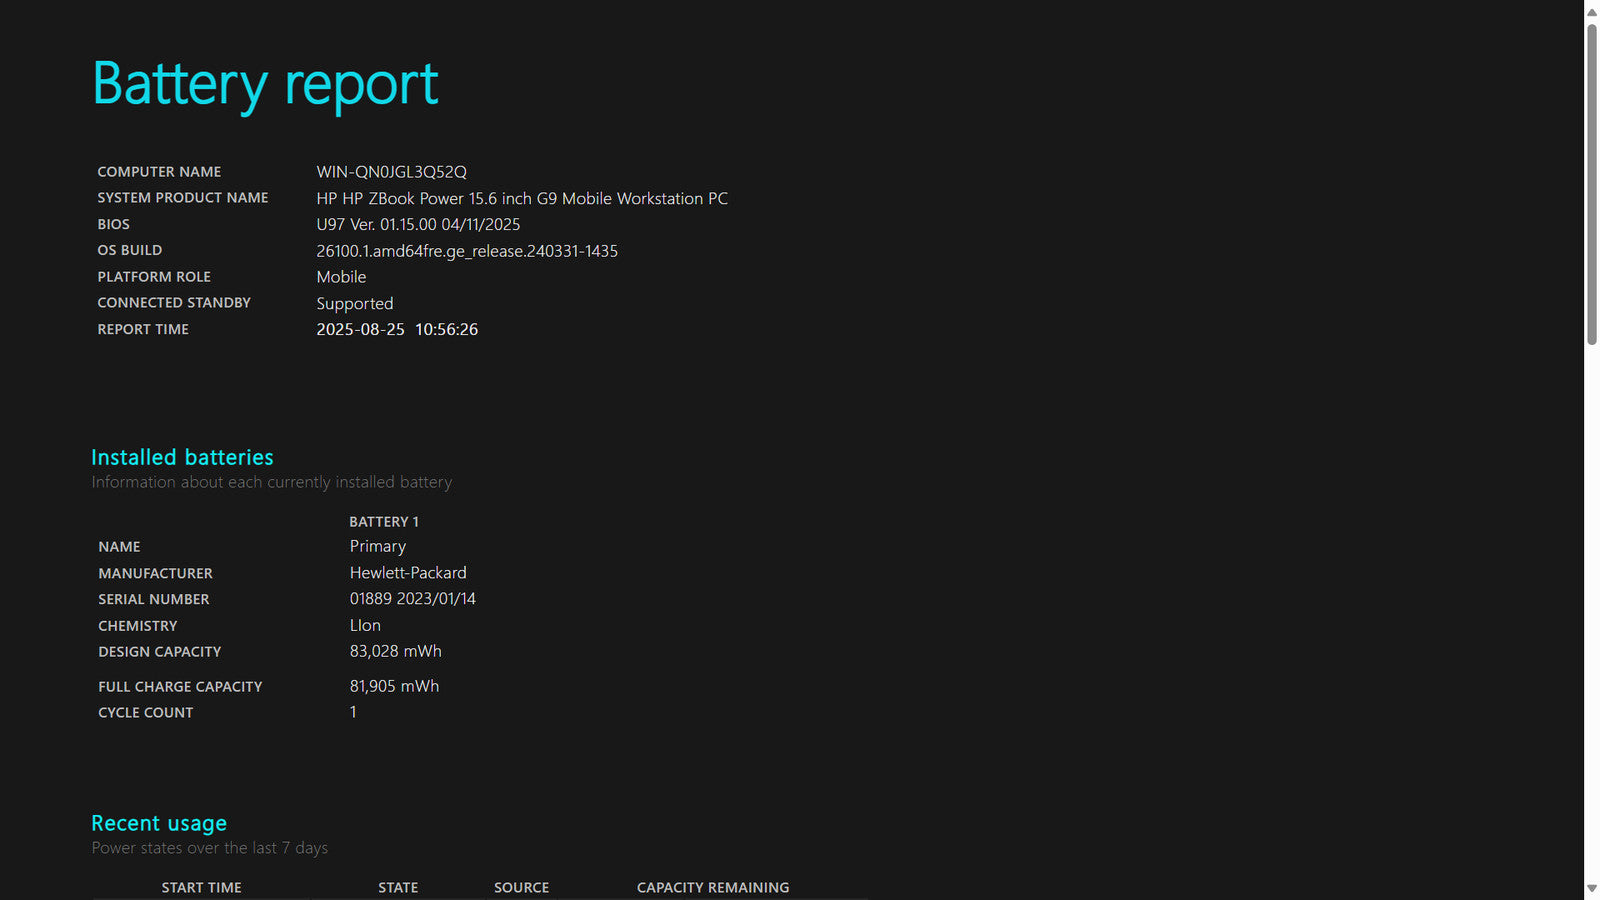Click the OS BUILD label

[x=129, y=250]
